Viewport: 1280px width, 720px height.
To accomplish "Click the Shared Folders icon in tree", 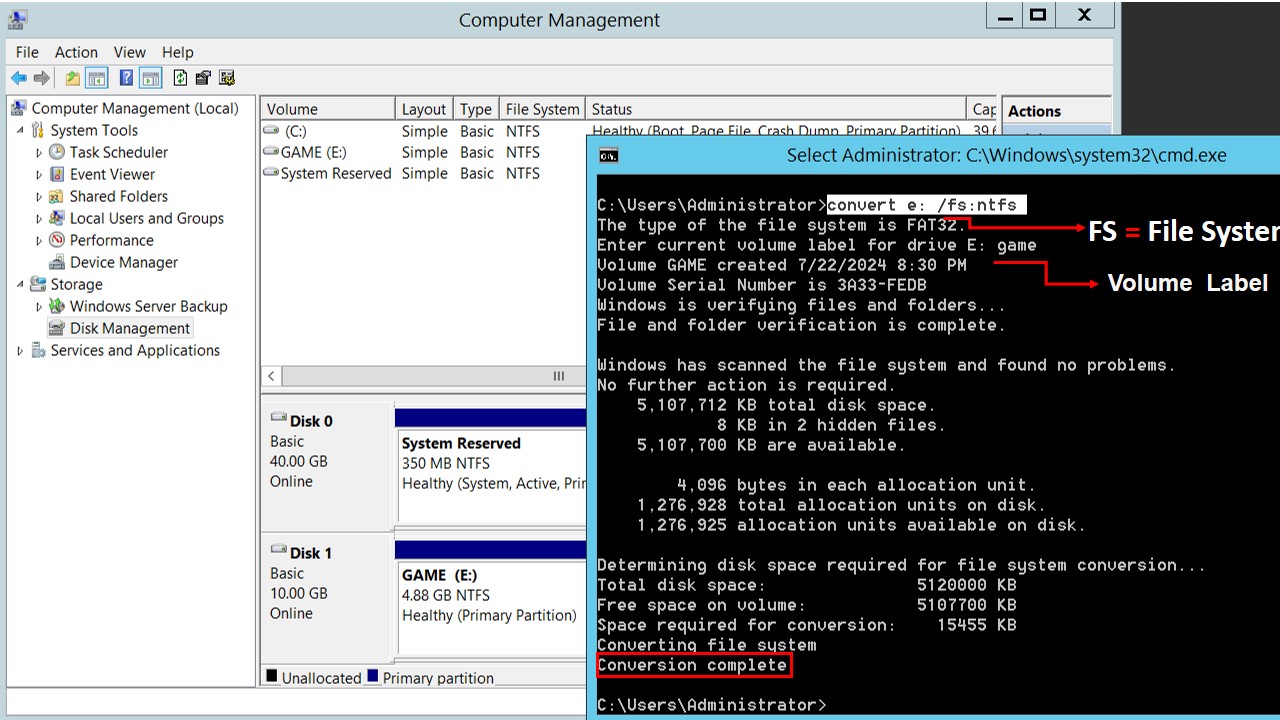I will [57, 196].
